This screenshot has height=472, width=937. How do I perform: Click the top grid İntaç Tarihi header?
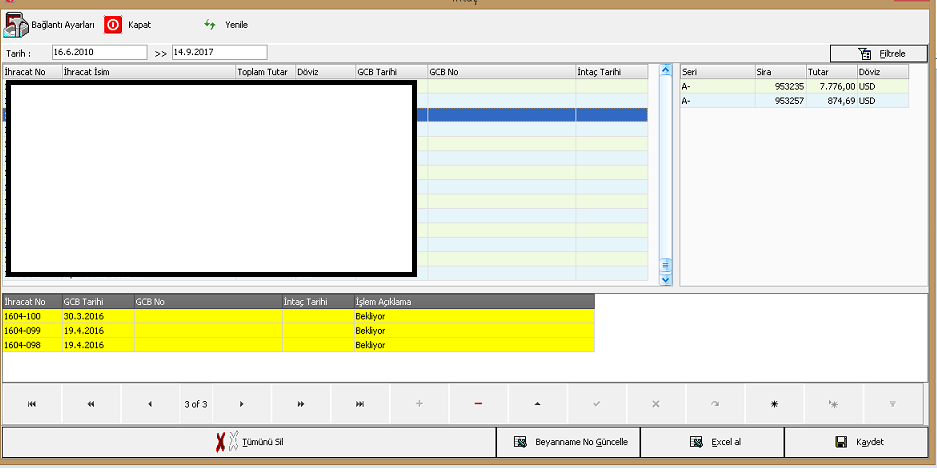pos(611,72)
